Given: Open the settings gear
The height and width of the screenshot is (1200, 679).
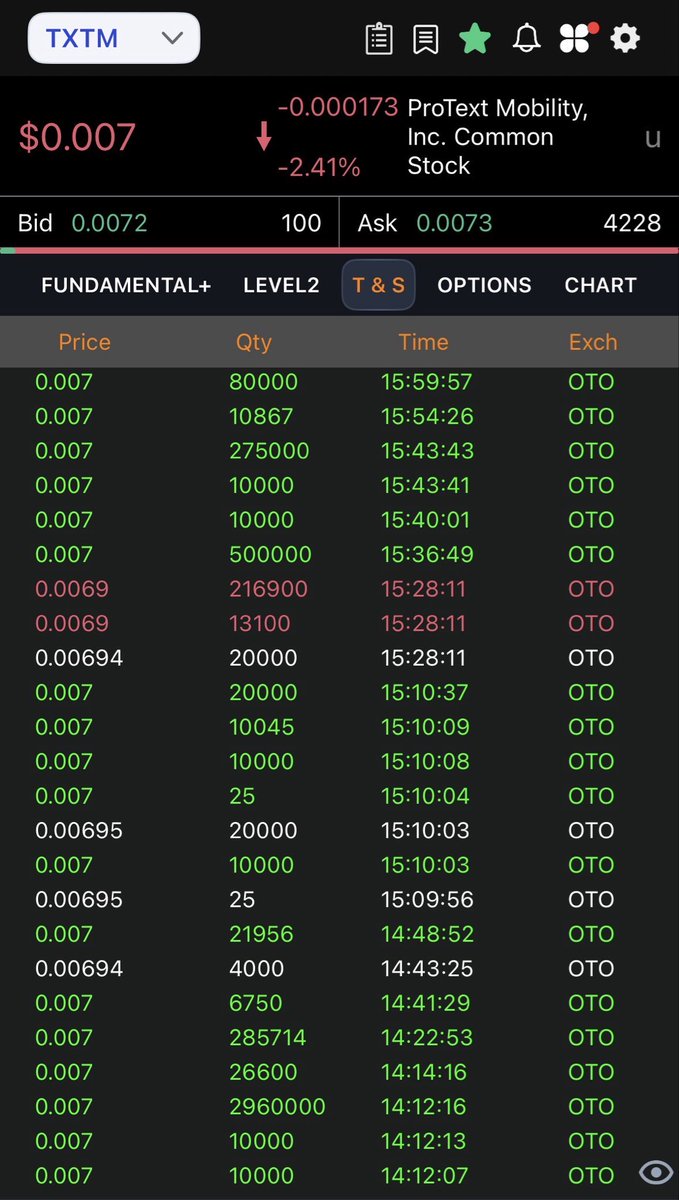Looking at the screenshot, I should click(625, 39).
